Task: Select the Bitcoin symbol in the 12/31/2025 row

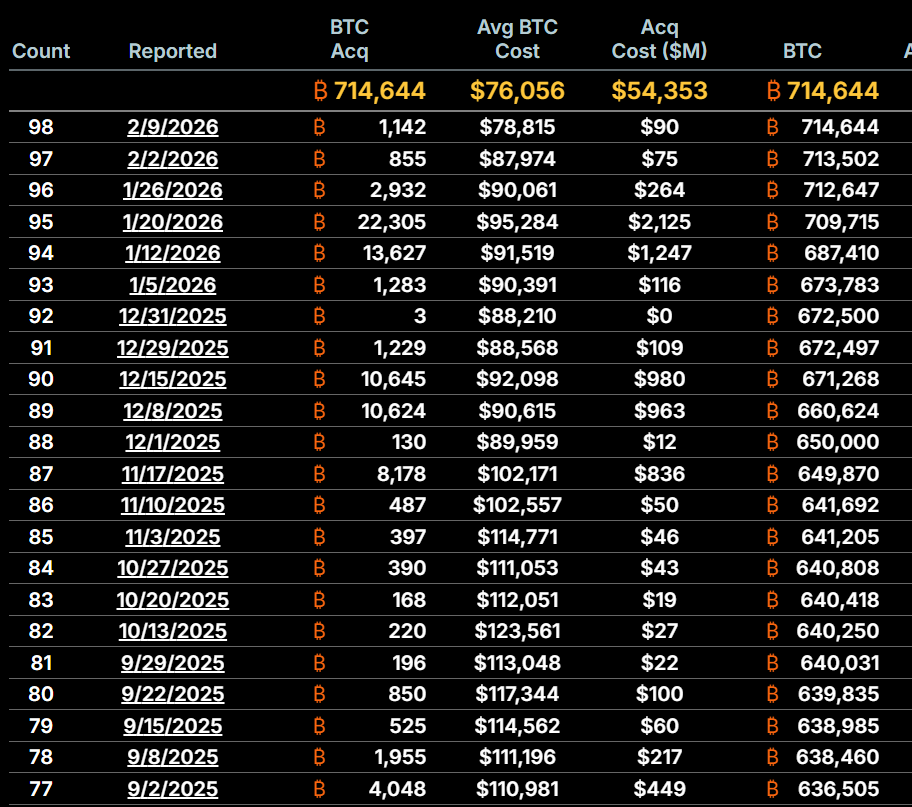Action: click(x=318, y=316)
